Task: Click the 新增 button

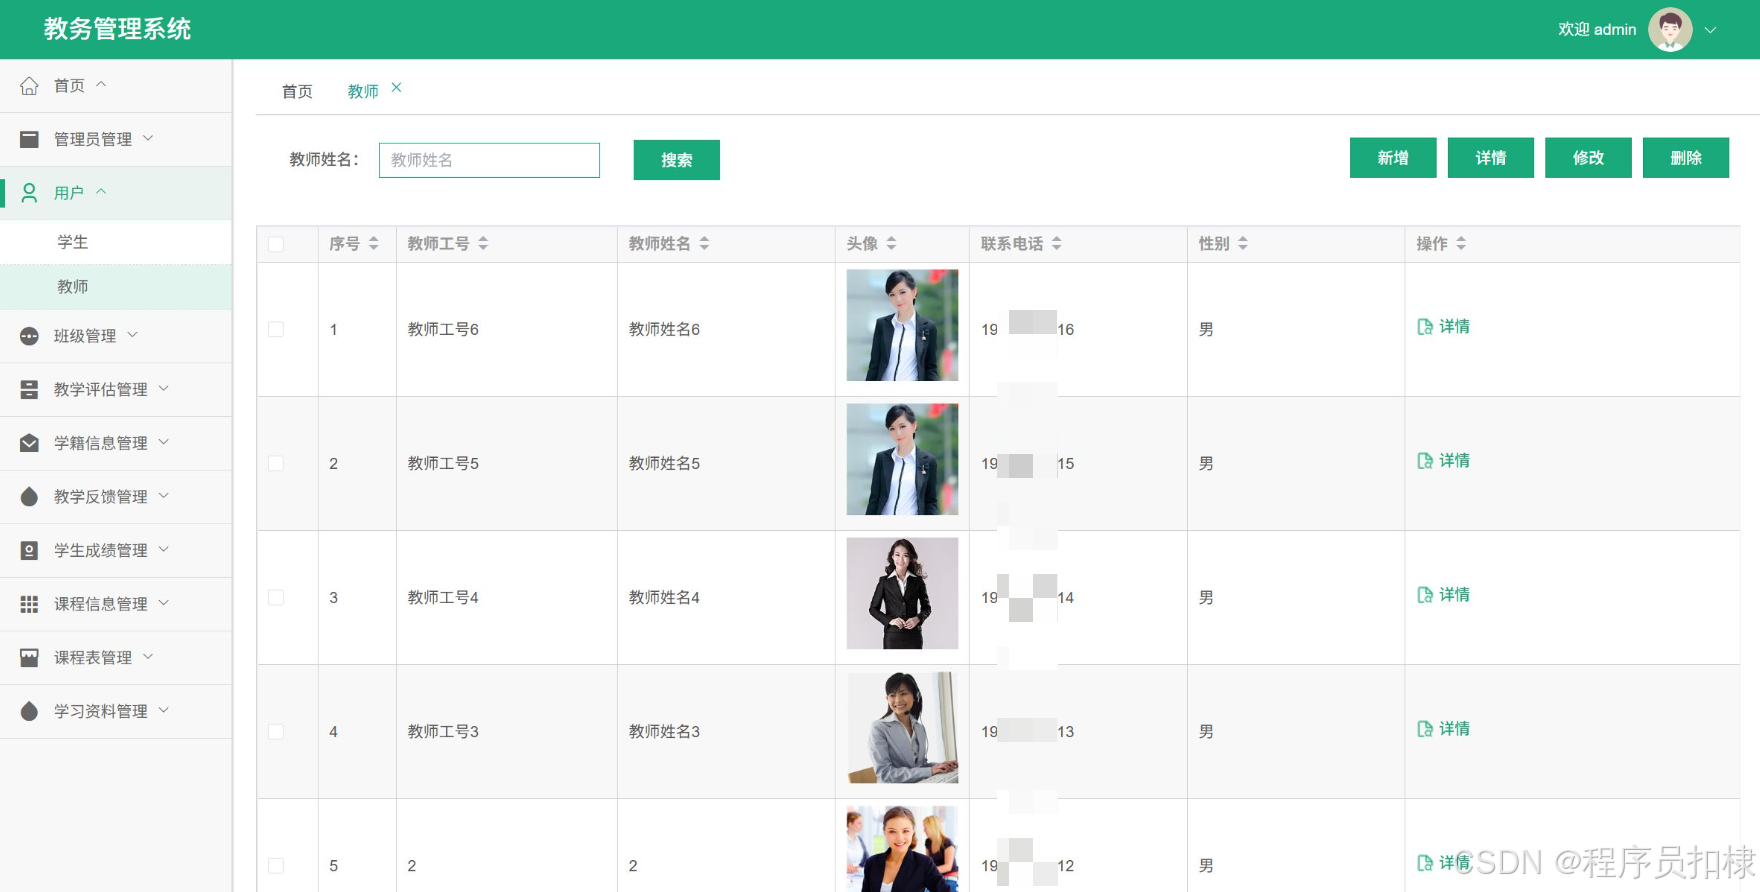Action: tap(1393, 158)
